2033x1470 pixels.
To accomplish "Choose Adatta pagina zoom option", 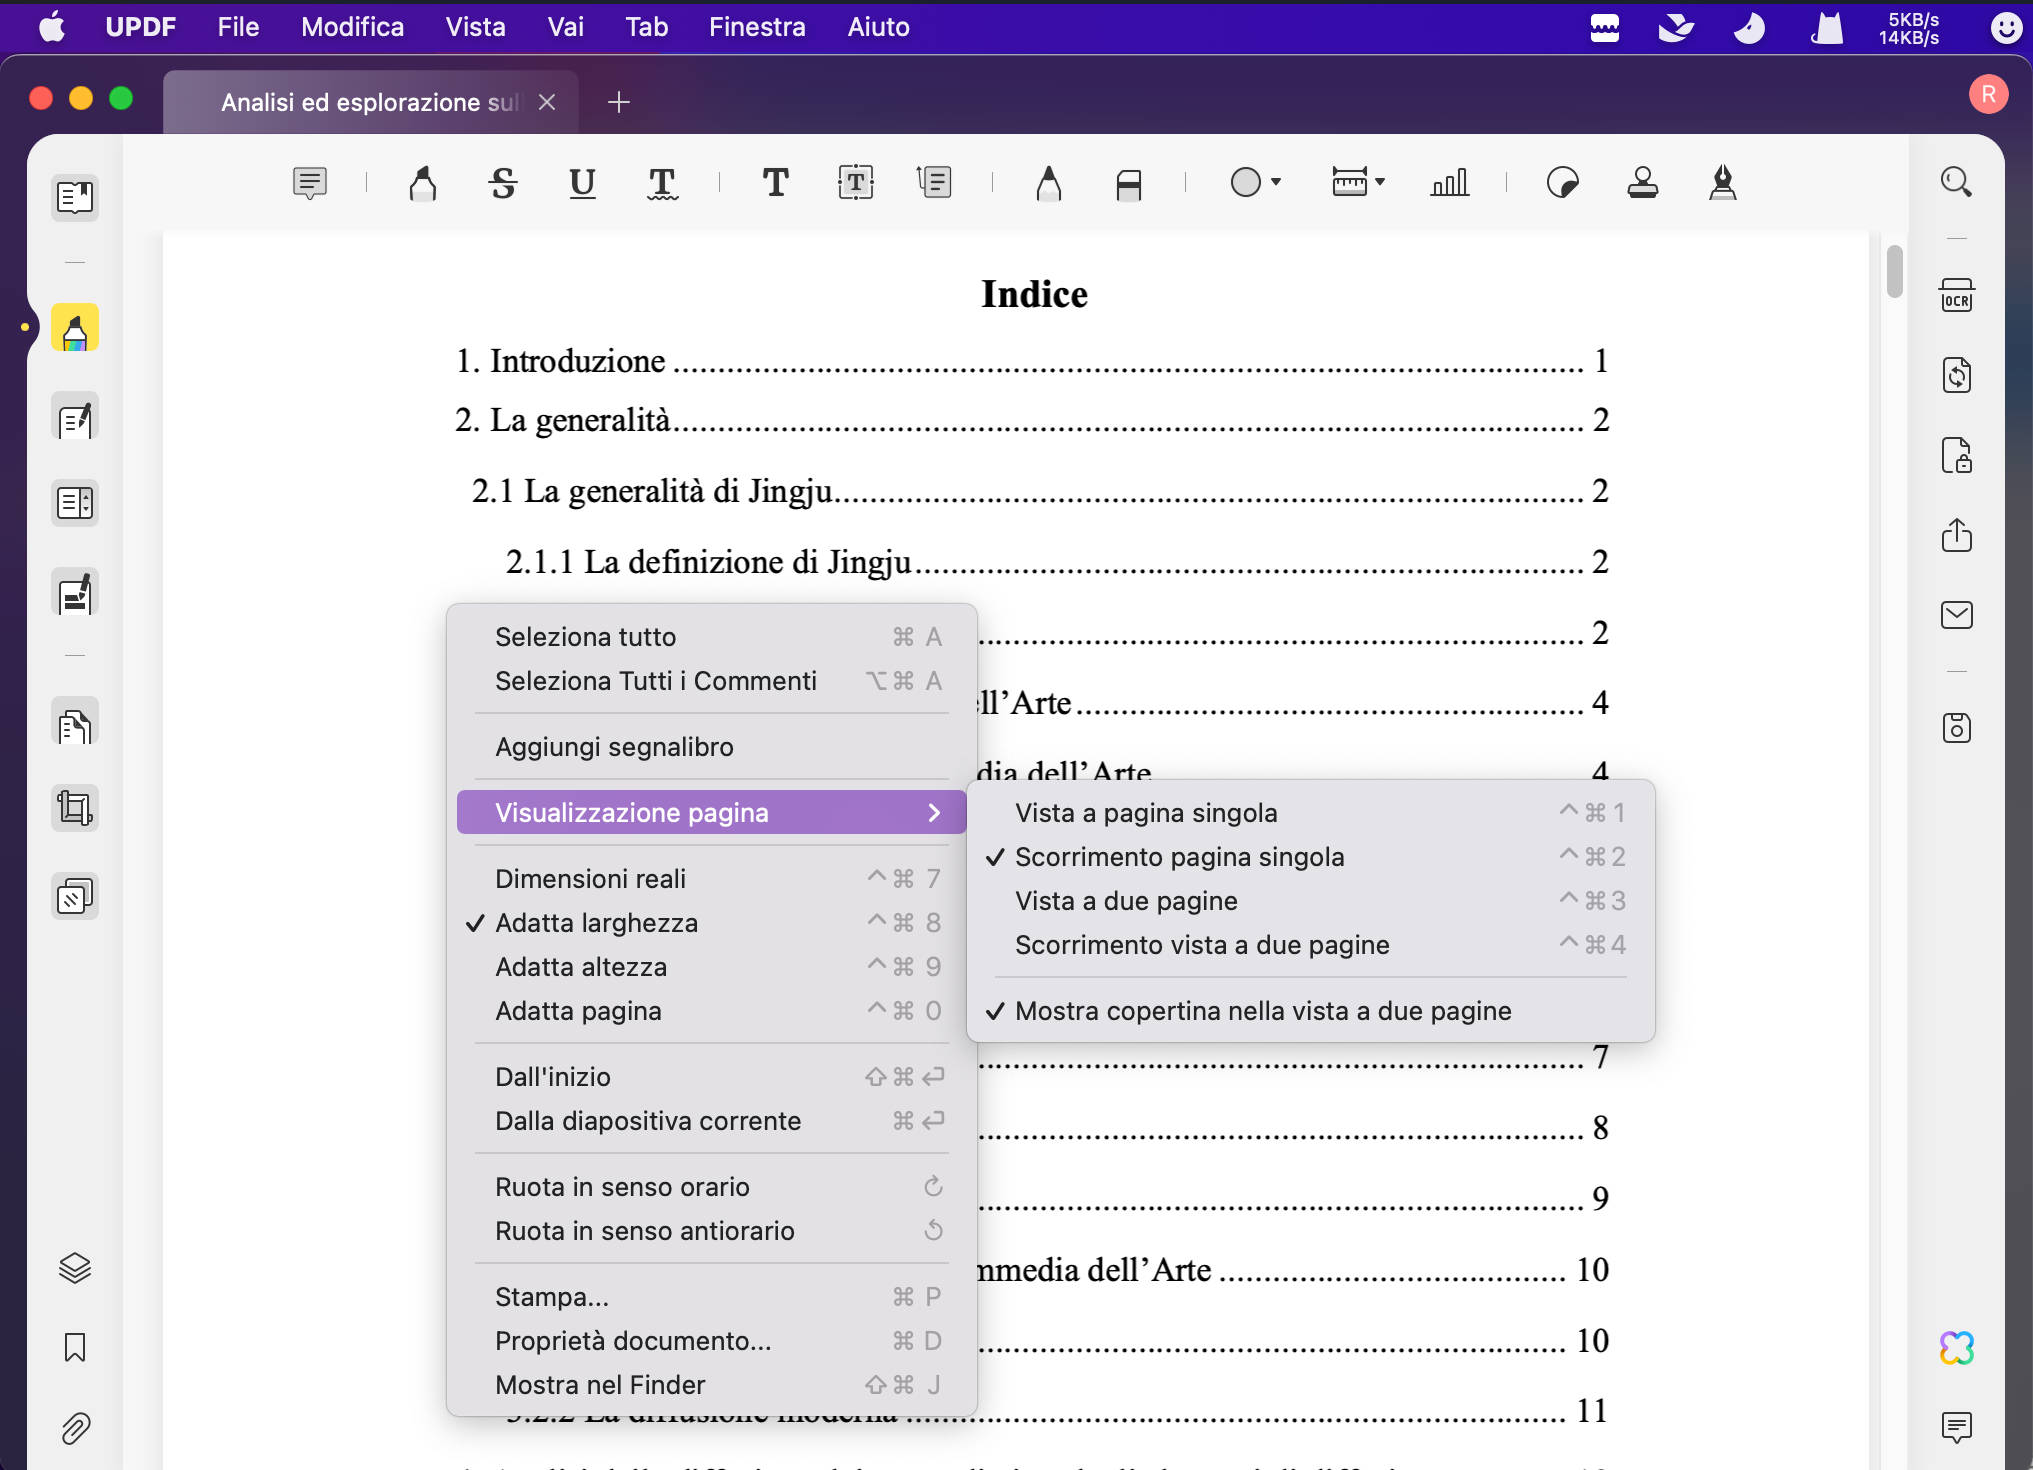I will 711,1011.
